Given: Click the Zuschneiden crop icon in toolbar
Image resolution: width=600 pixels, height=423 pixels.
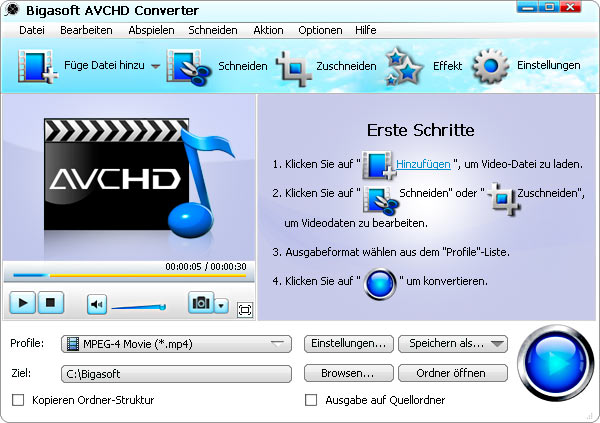Looking at the screenshot, I should click(294, 68).
